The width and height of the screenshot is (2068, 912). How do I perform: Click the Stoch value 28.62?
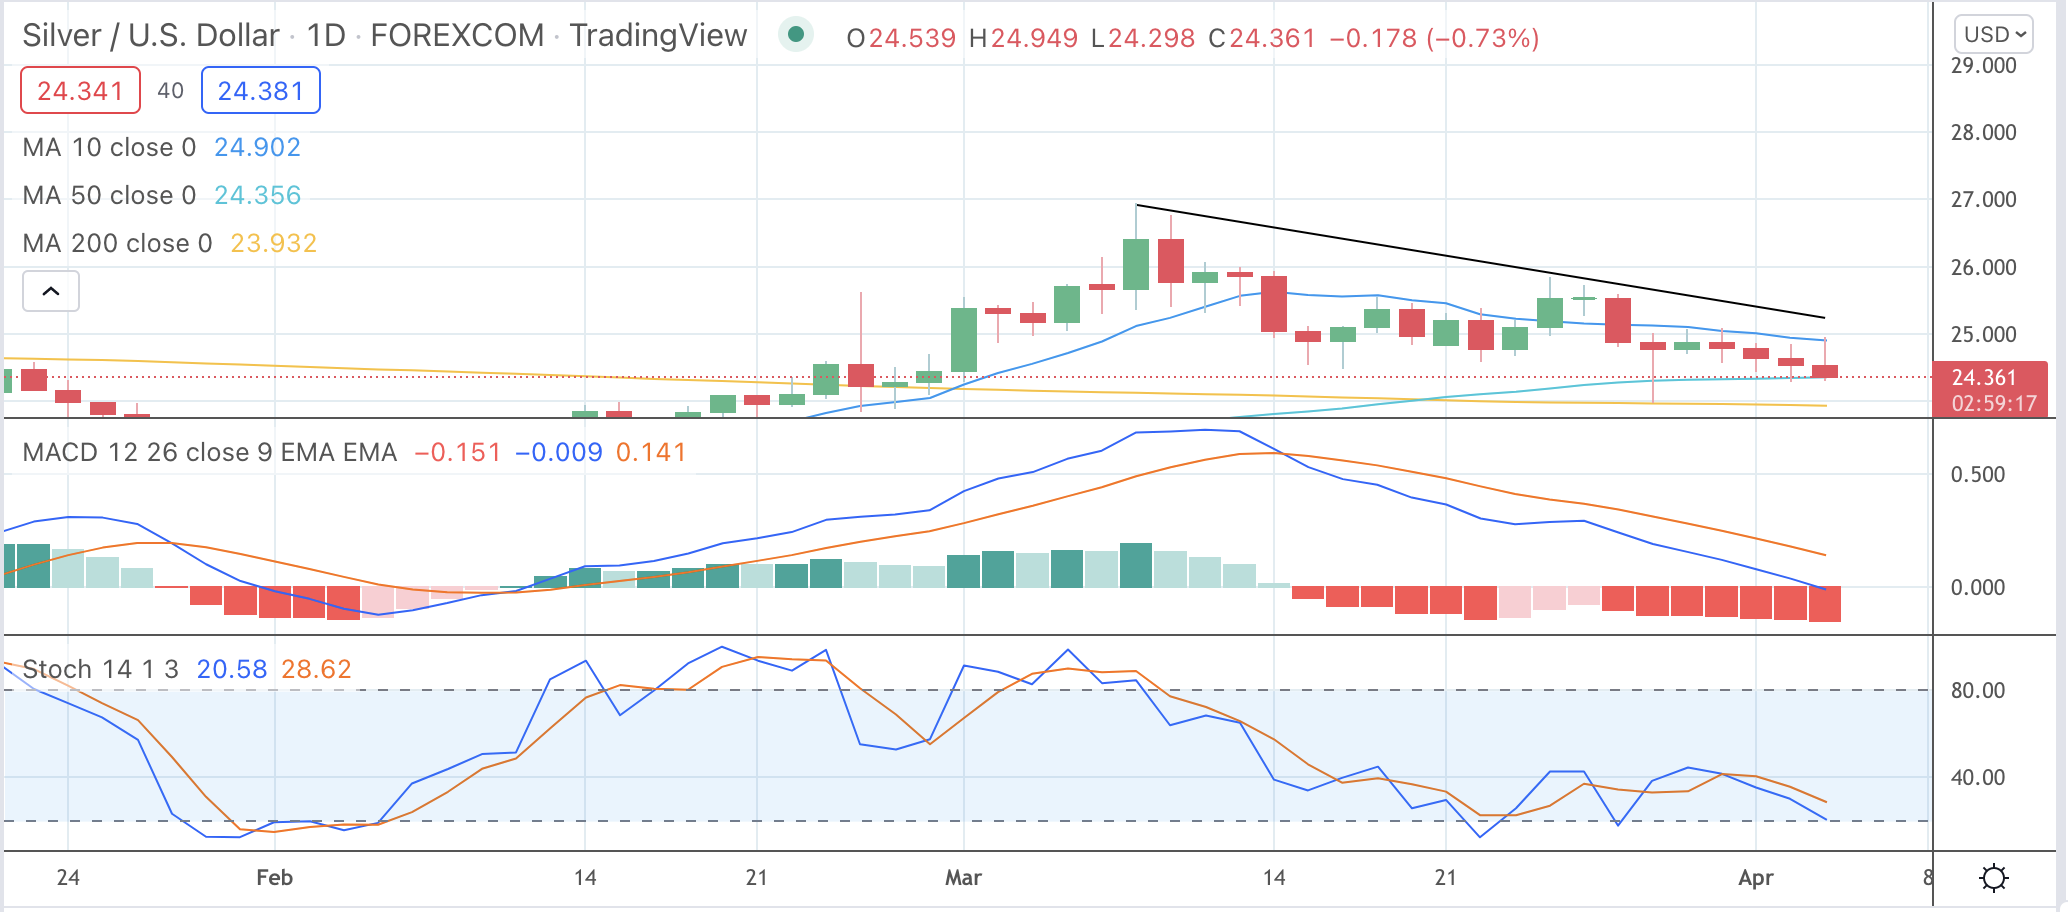[x=317, y=669]
